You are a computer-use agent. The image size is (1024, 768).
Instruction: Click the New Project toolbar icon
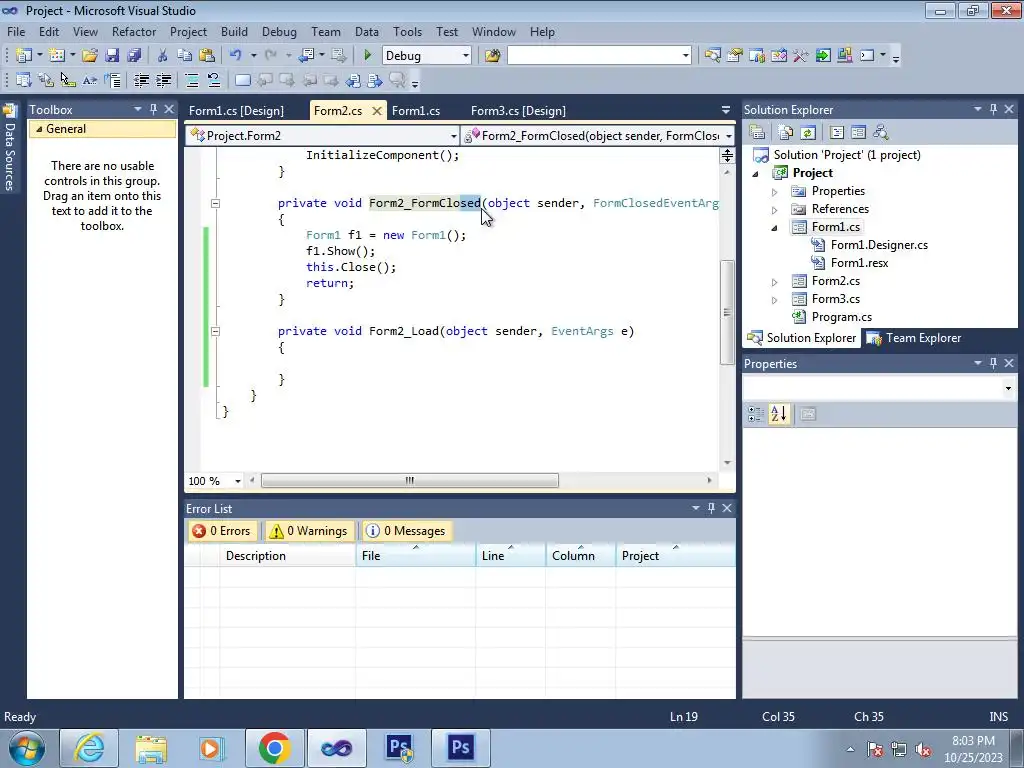pyautogui.click(x=24, y=56)
